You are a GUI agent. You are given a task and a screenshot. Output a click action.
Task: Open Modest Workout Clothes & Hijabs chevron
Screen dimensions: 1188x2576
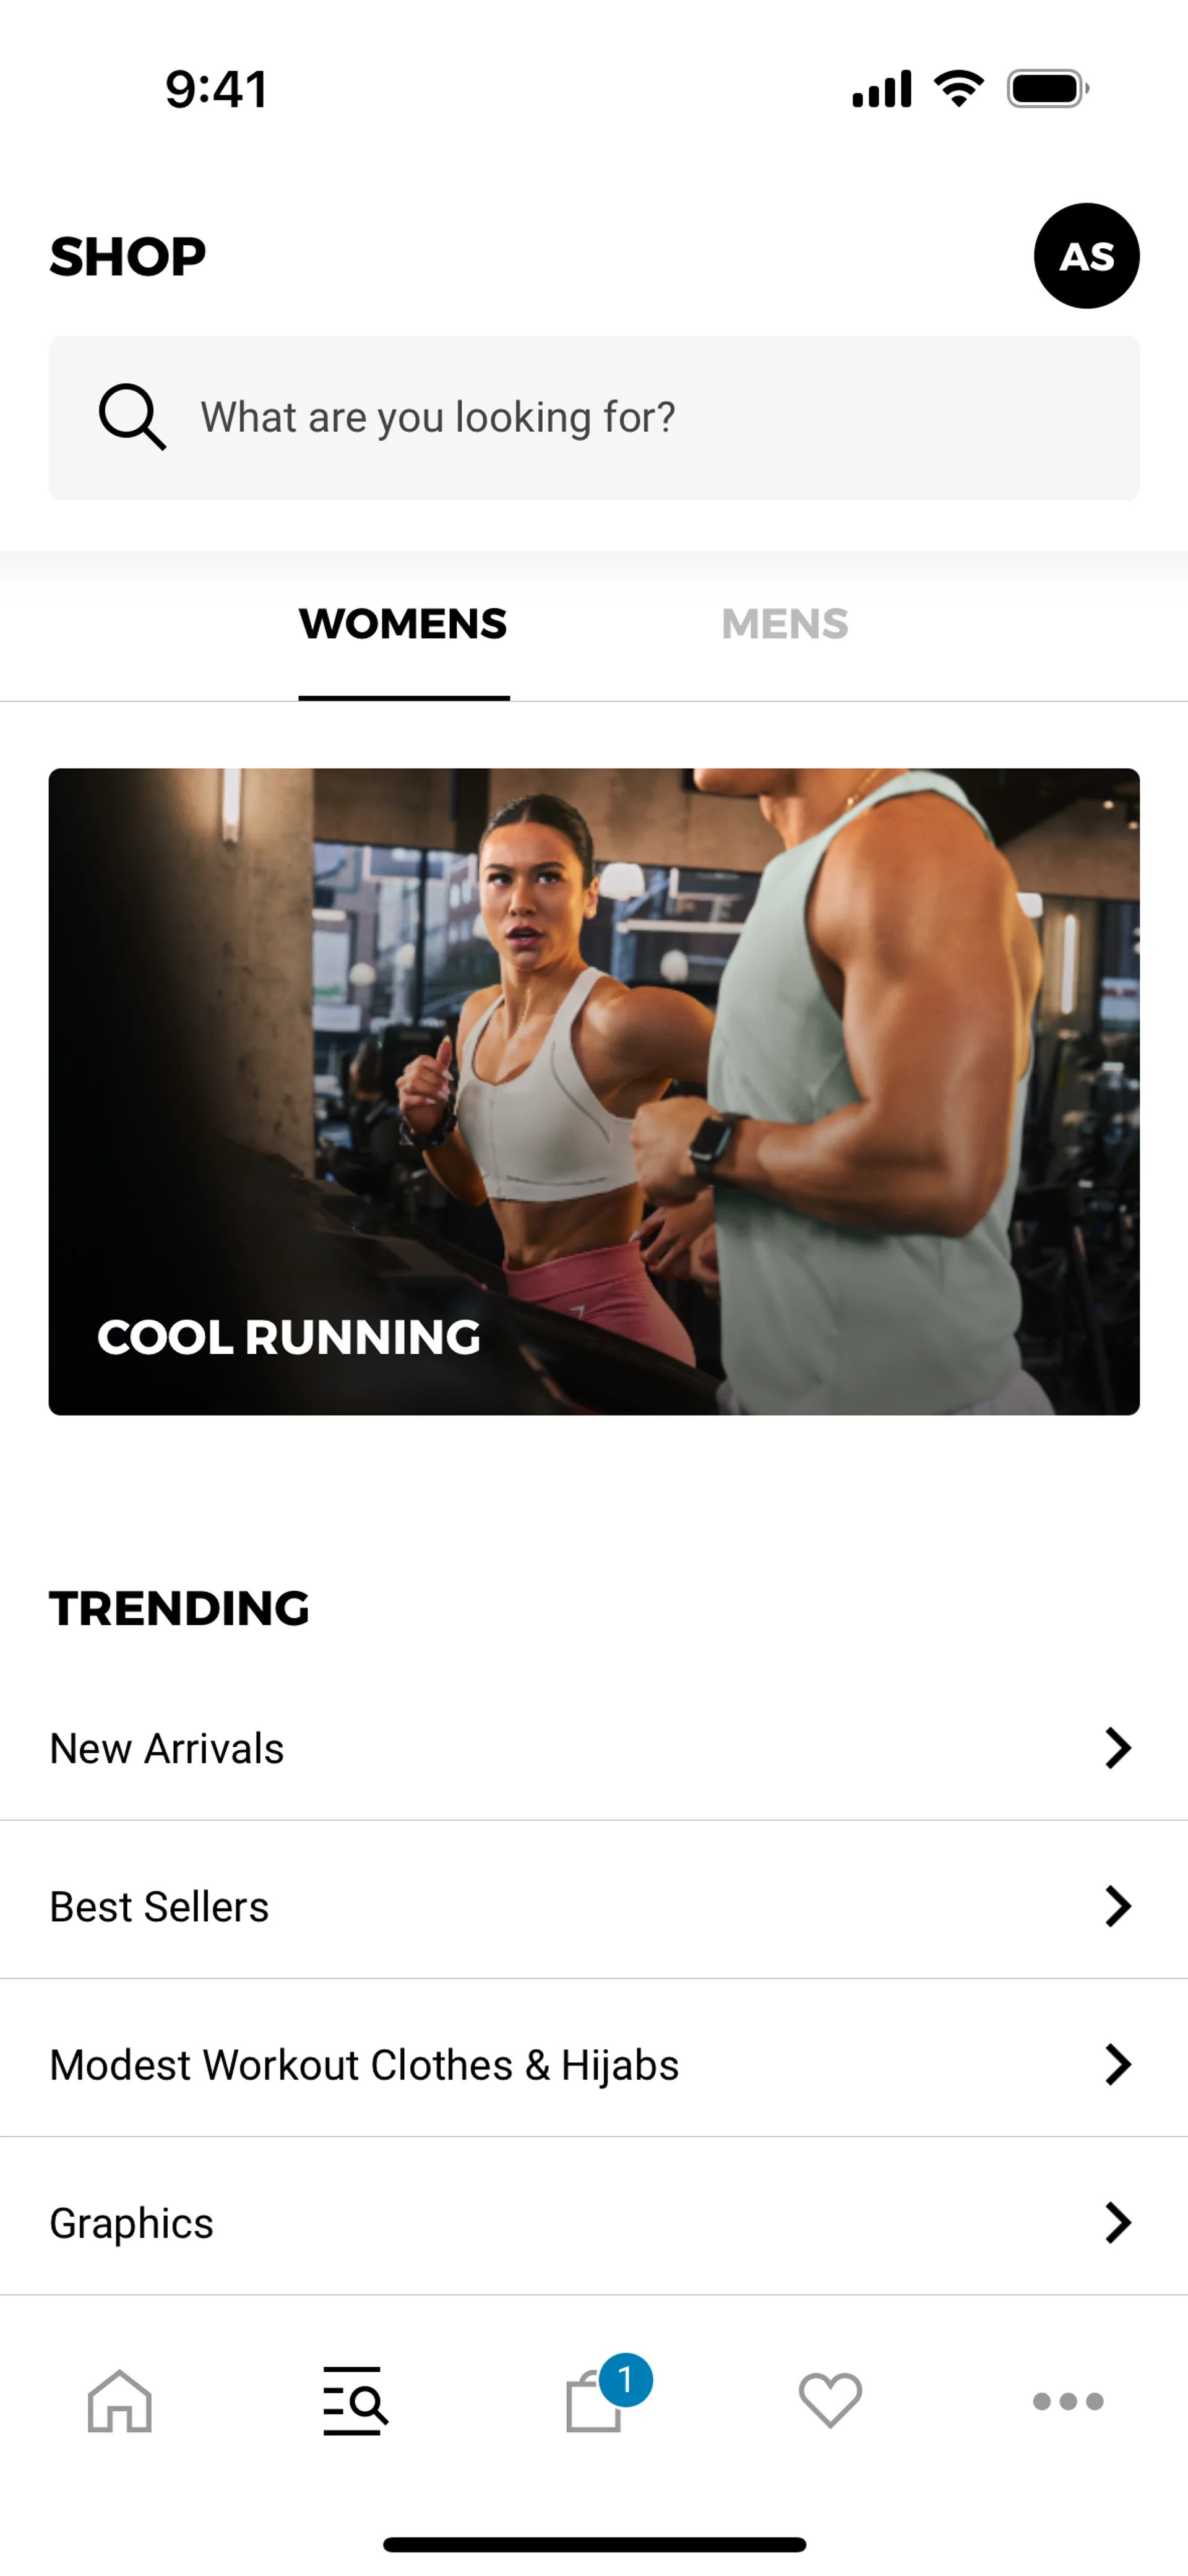tap(1117, 2064)
